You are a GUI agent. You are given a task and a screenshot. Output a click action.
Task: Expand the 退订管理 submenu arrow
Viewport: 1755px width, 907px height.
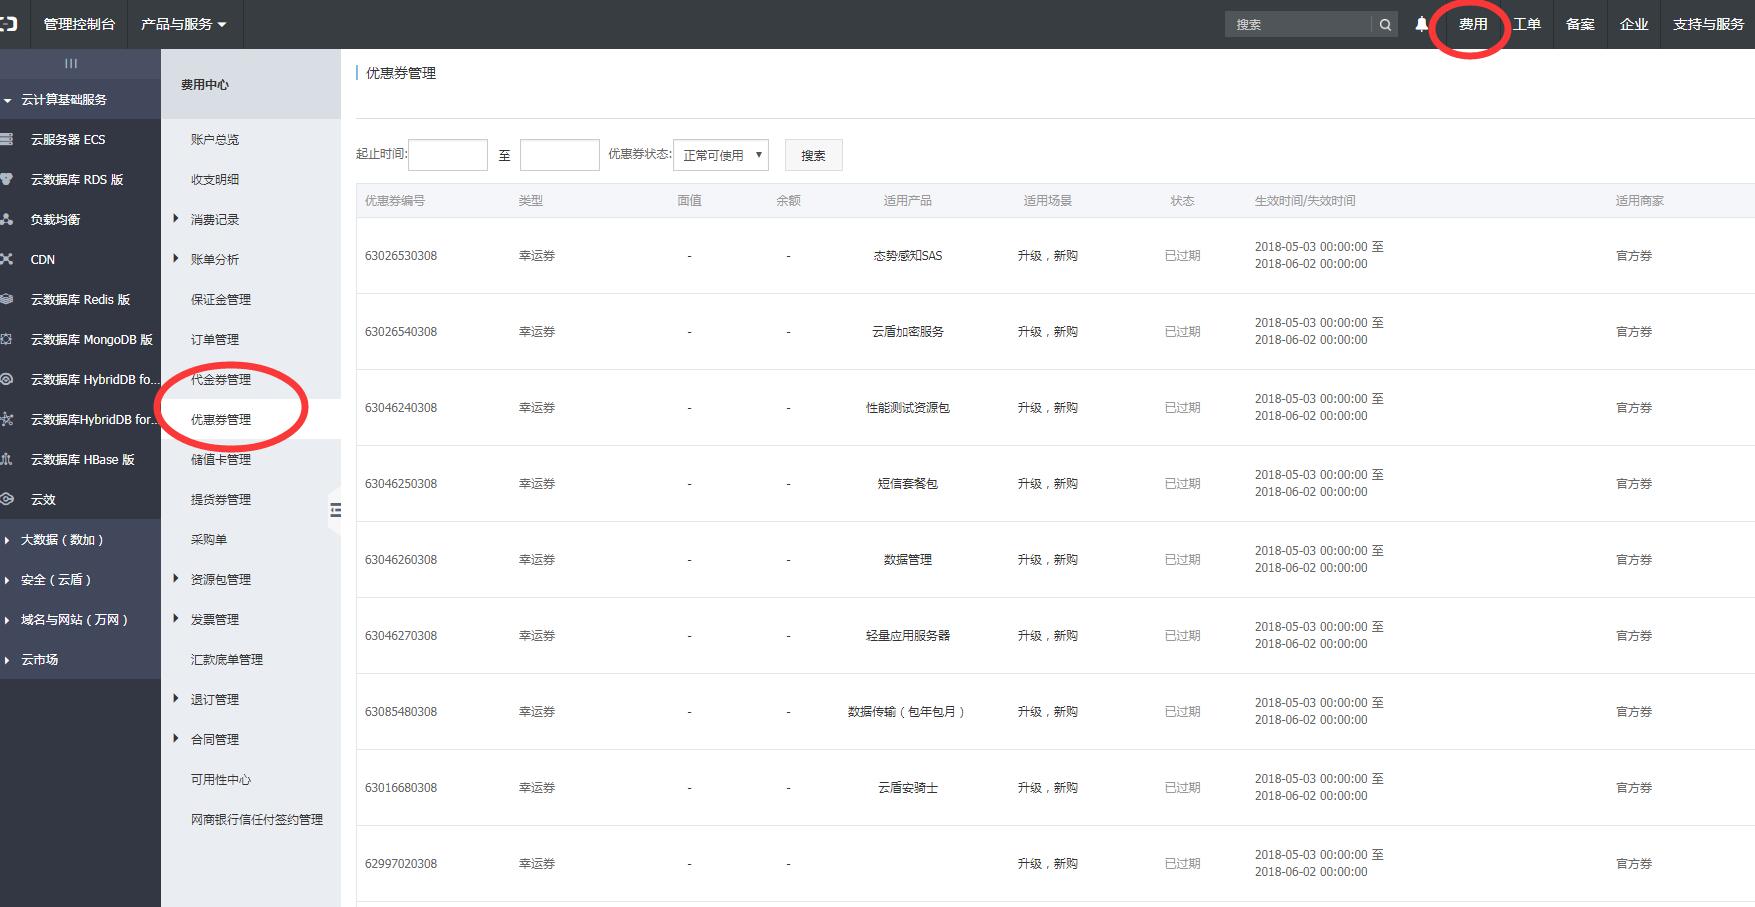pyautogui.click(x=176, y=698)
